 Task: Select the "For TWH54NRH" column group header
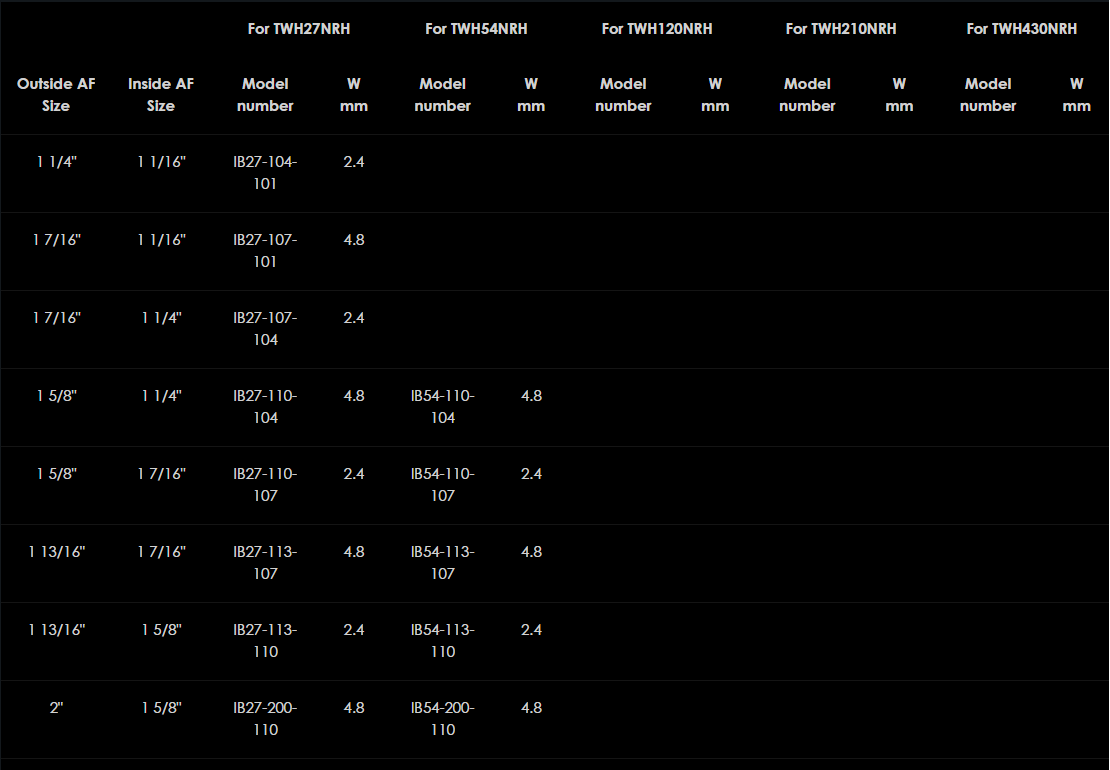click(476, 29)
